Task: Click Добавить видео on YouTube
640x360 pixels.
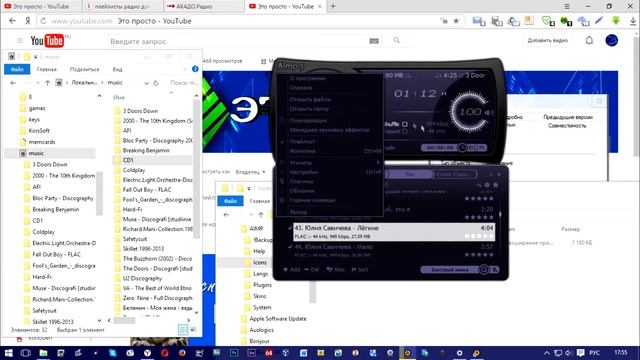Action: [547, 40]
